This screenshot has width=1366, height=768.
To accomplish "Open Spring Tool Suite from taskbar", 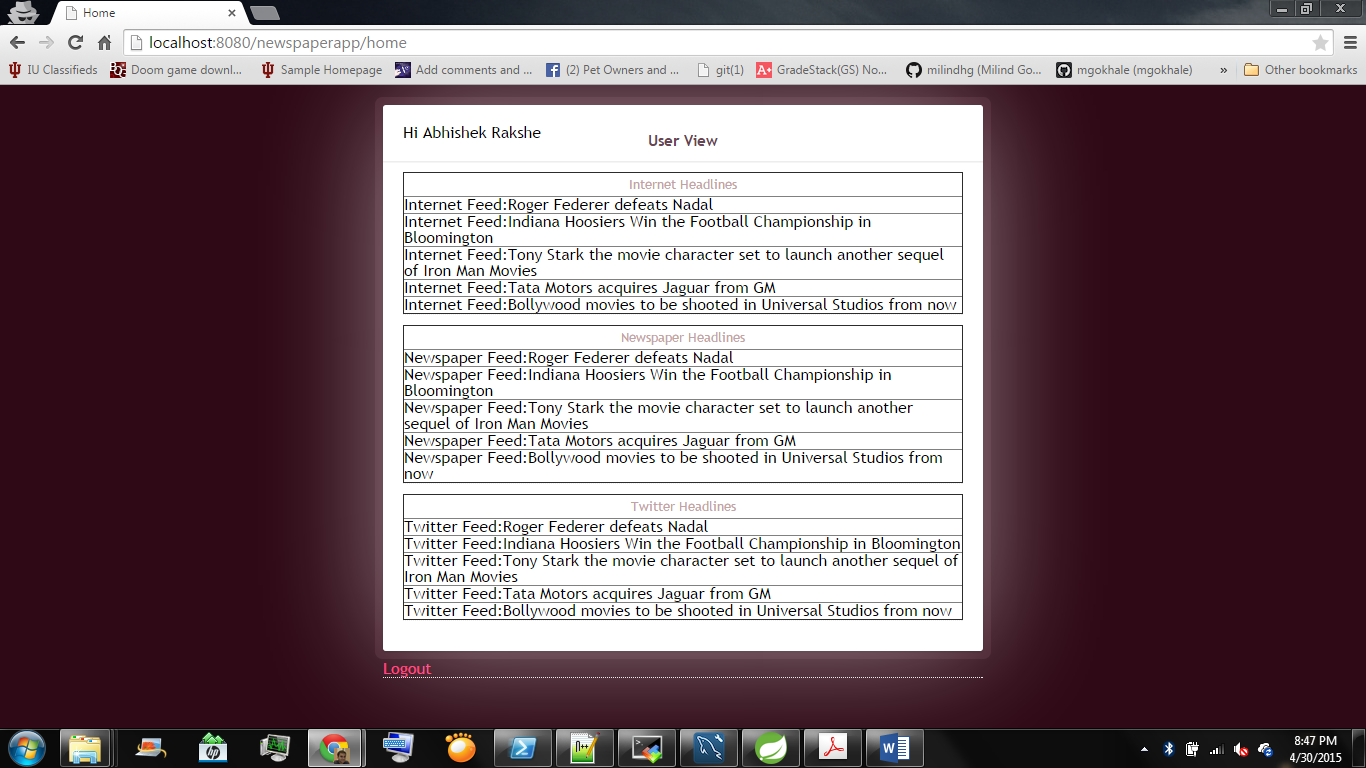I will tap(771, 748).
